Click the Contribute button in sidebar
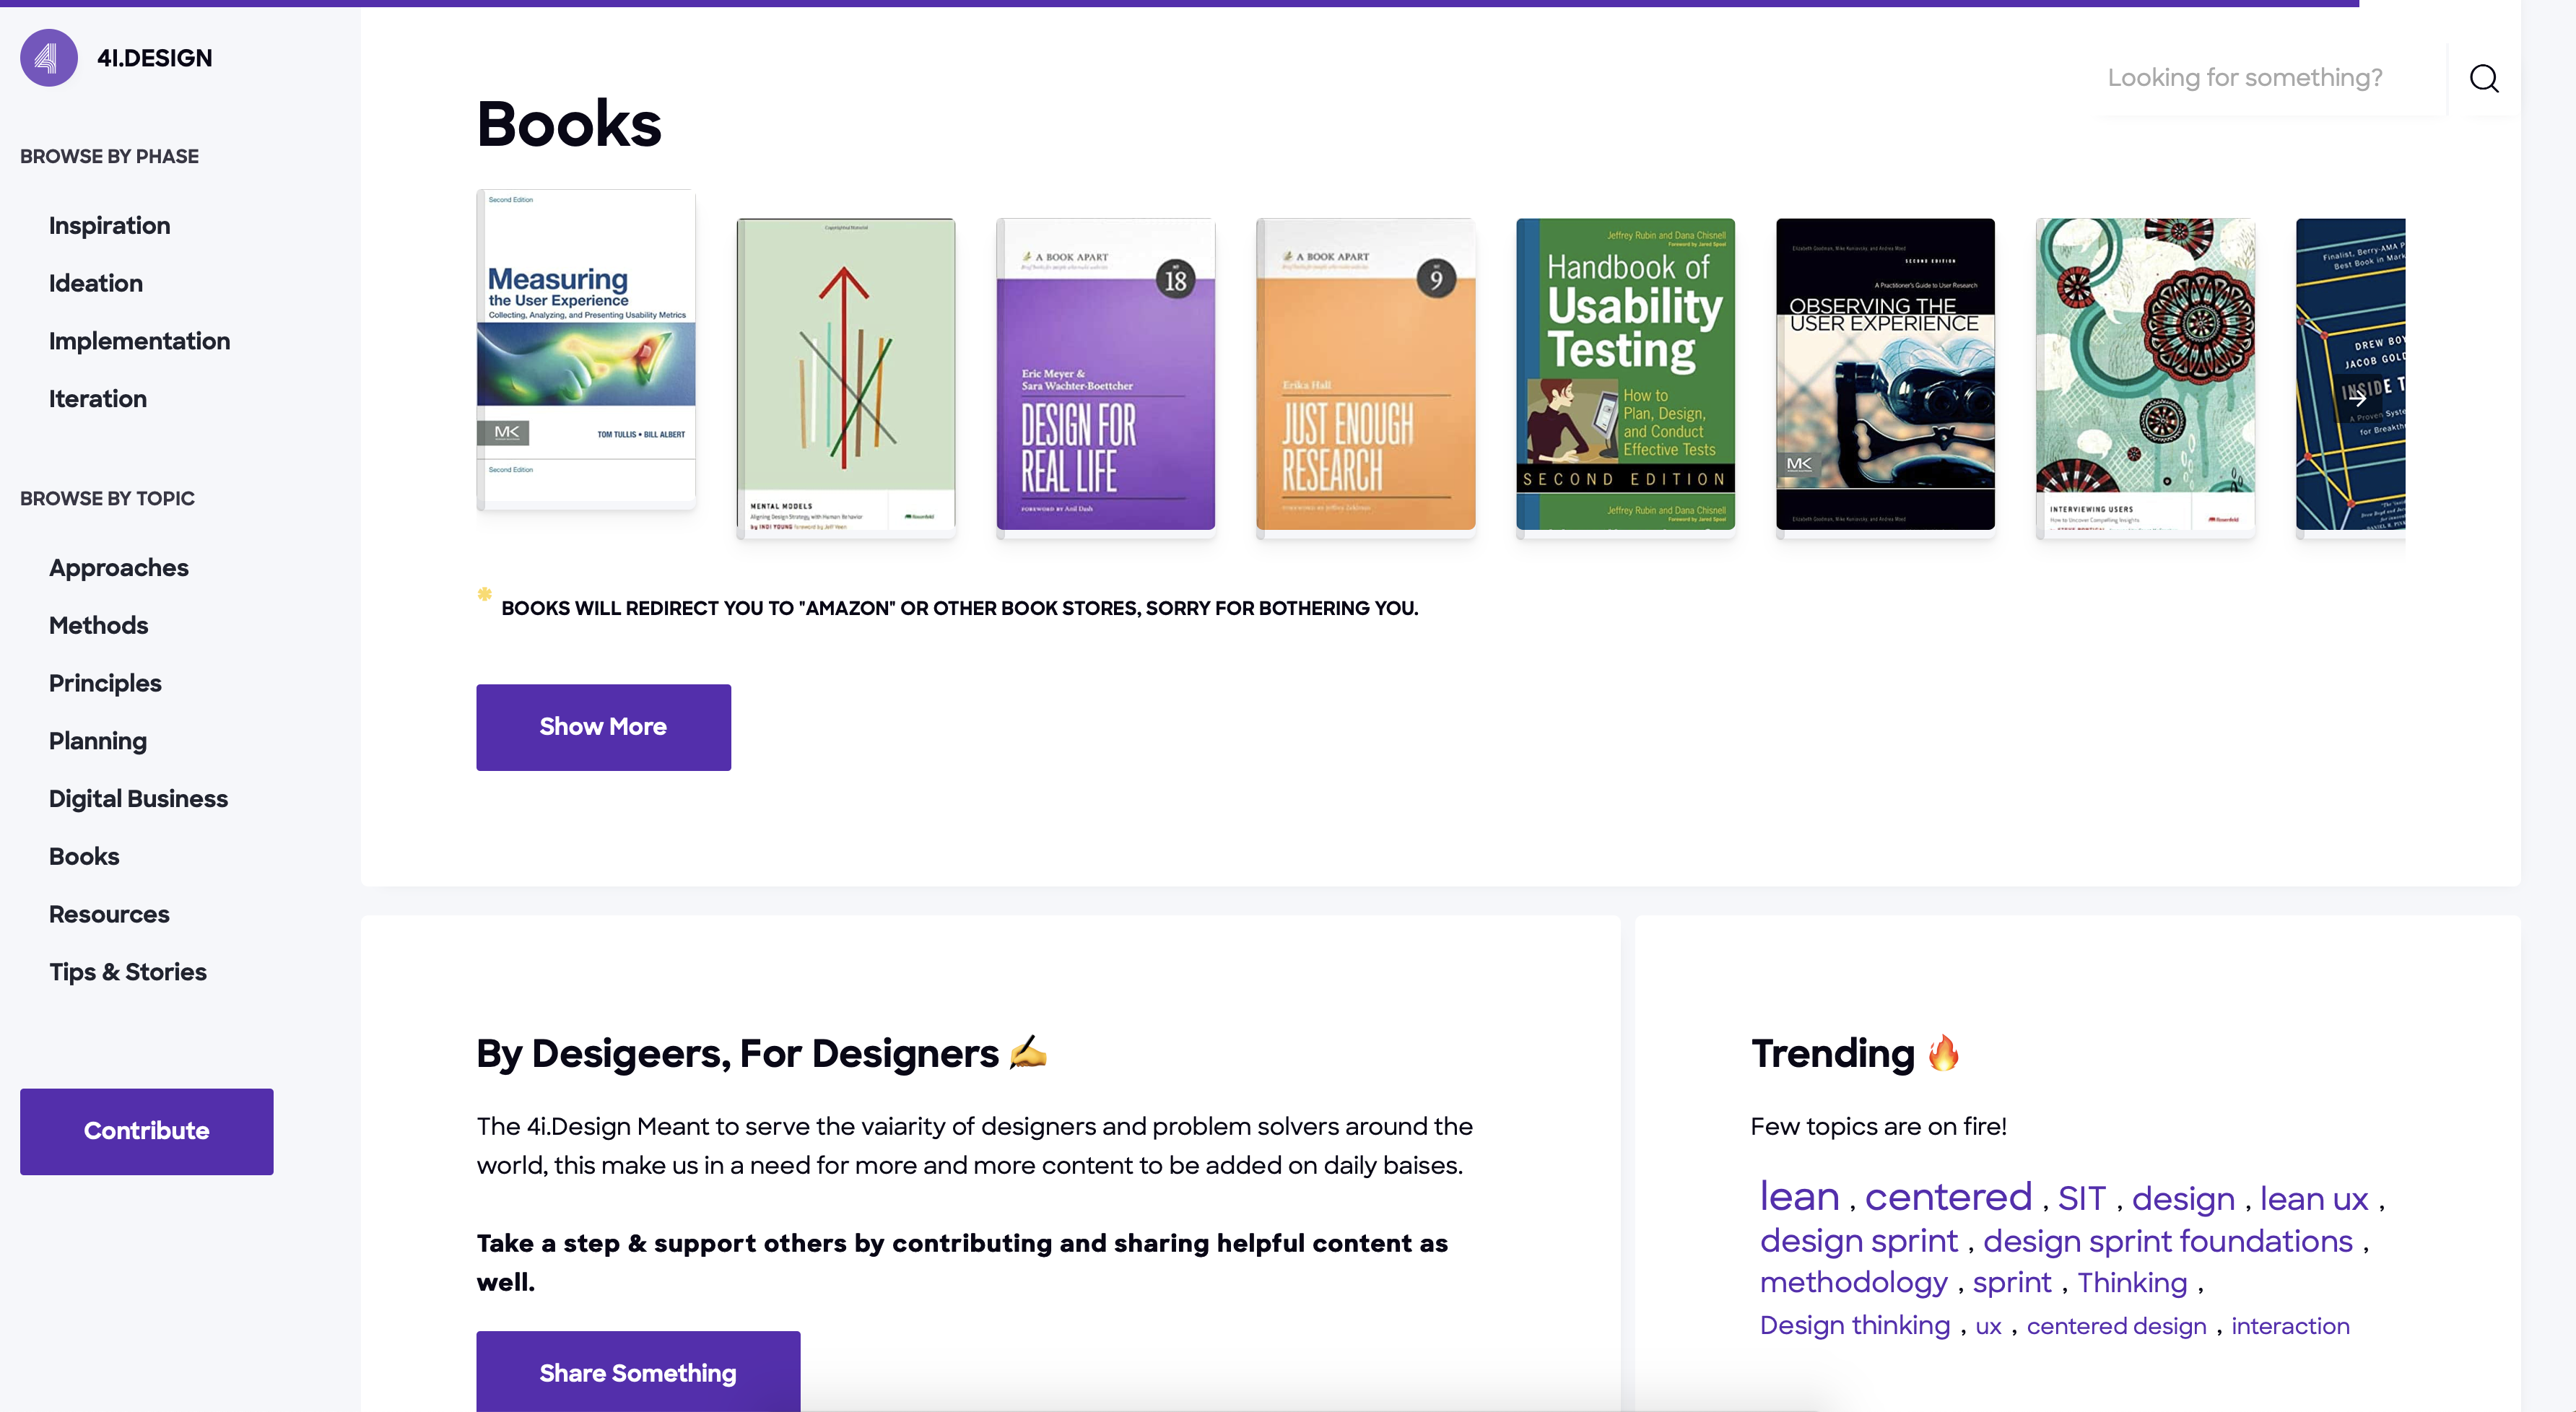Viewport: 2576px width, 1412px height. (146, 1131)
